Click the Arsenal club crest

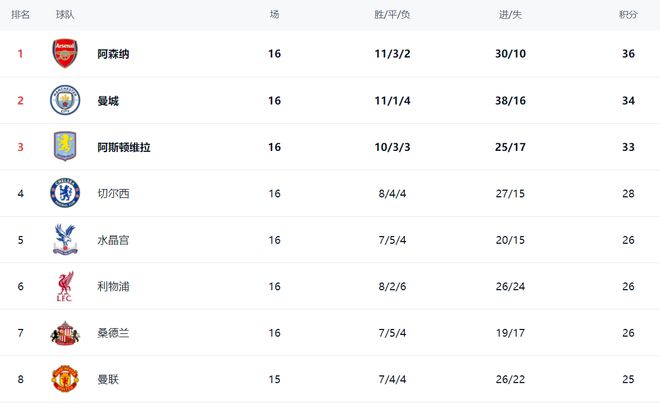[x=65, y=54]
